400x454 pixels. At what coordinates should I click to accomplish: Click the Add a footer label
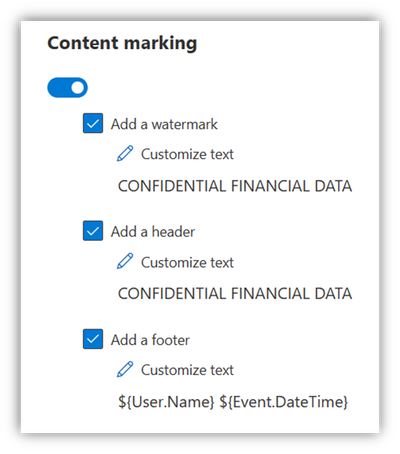click(x=150, y=340)
